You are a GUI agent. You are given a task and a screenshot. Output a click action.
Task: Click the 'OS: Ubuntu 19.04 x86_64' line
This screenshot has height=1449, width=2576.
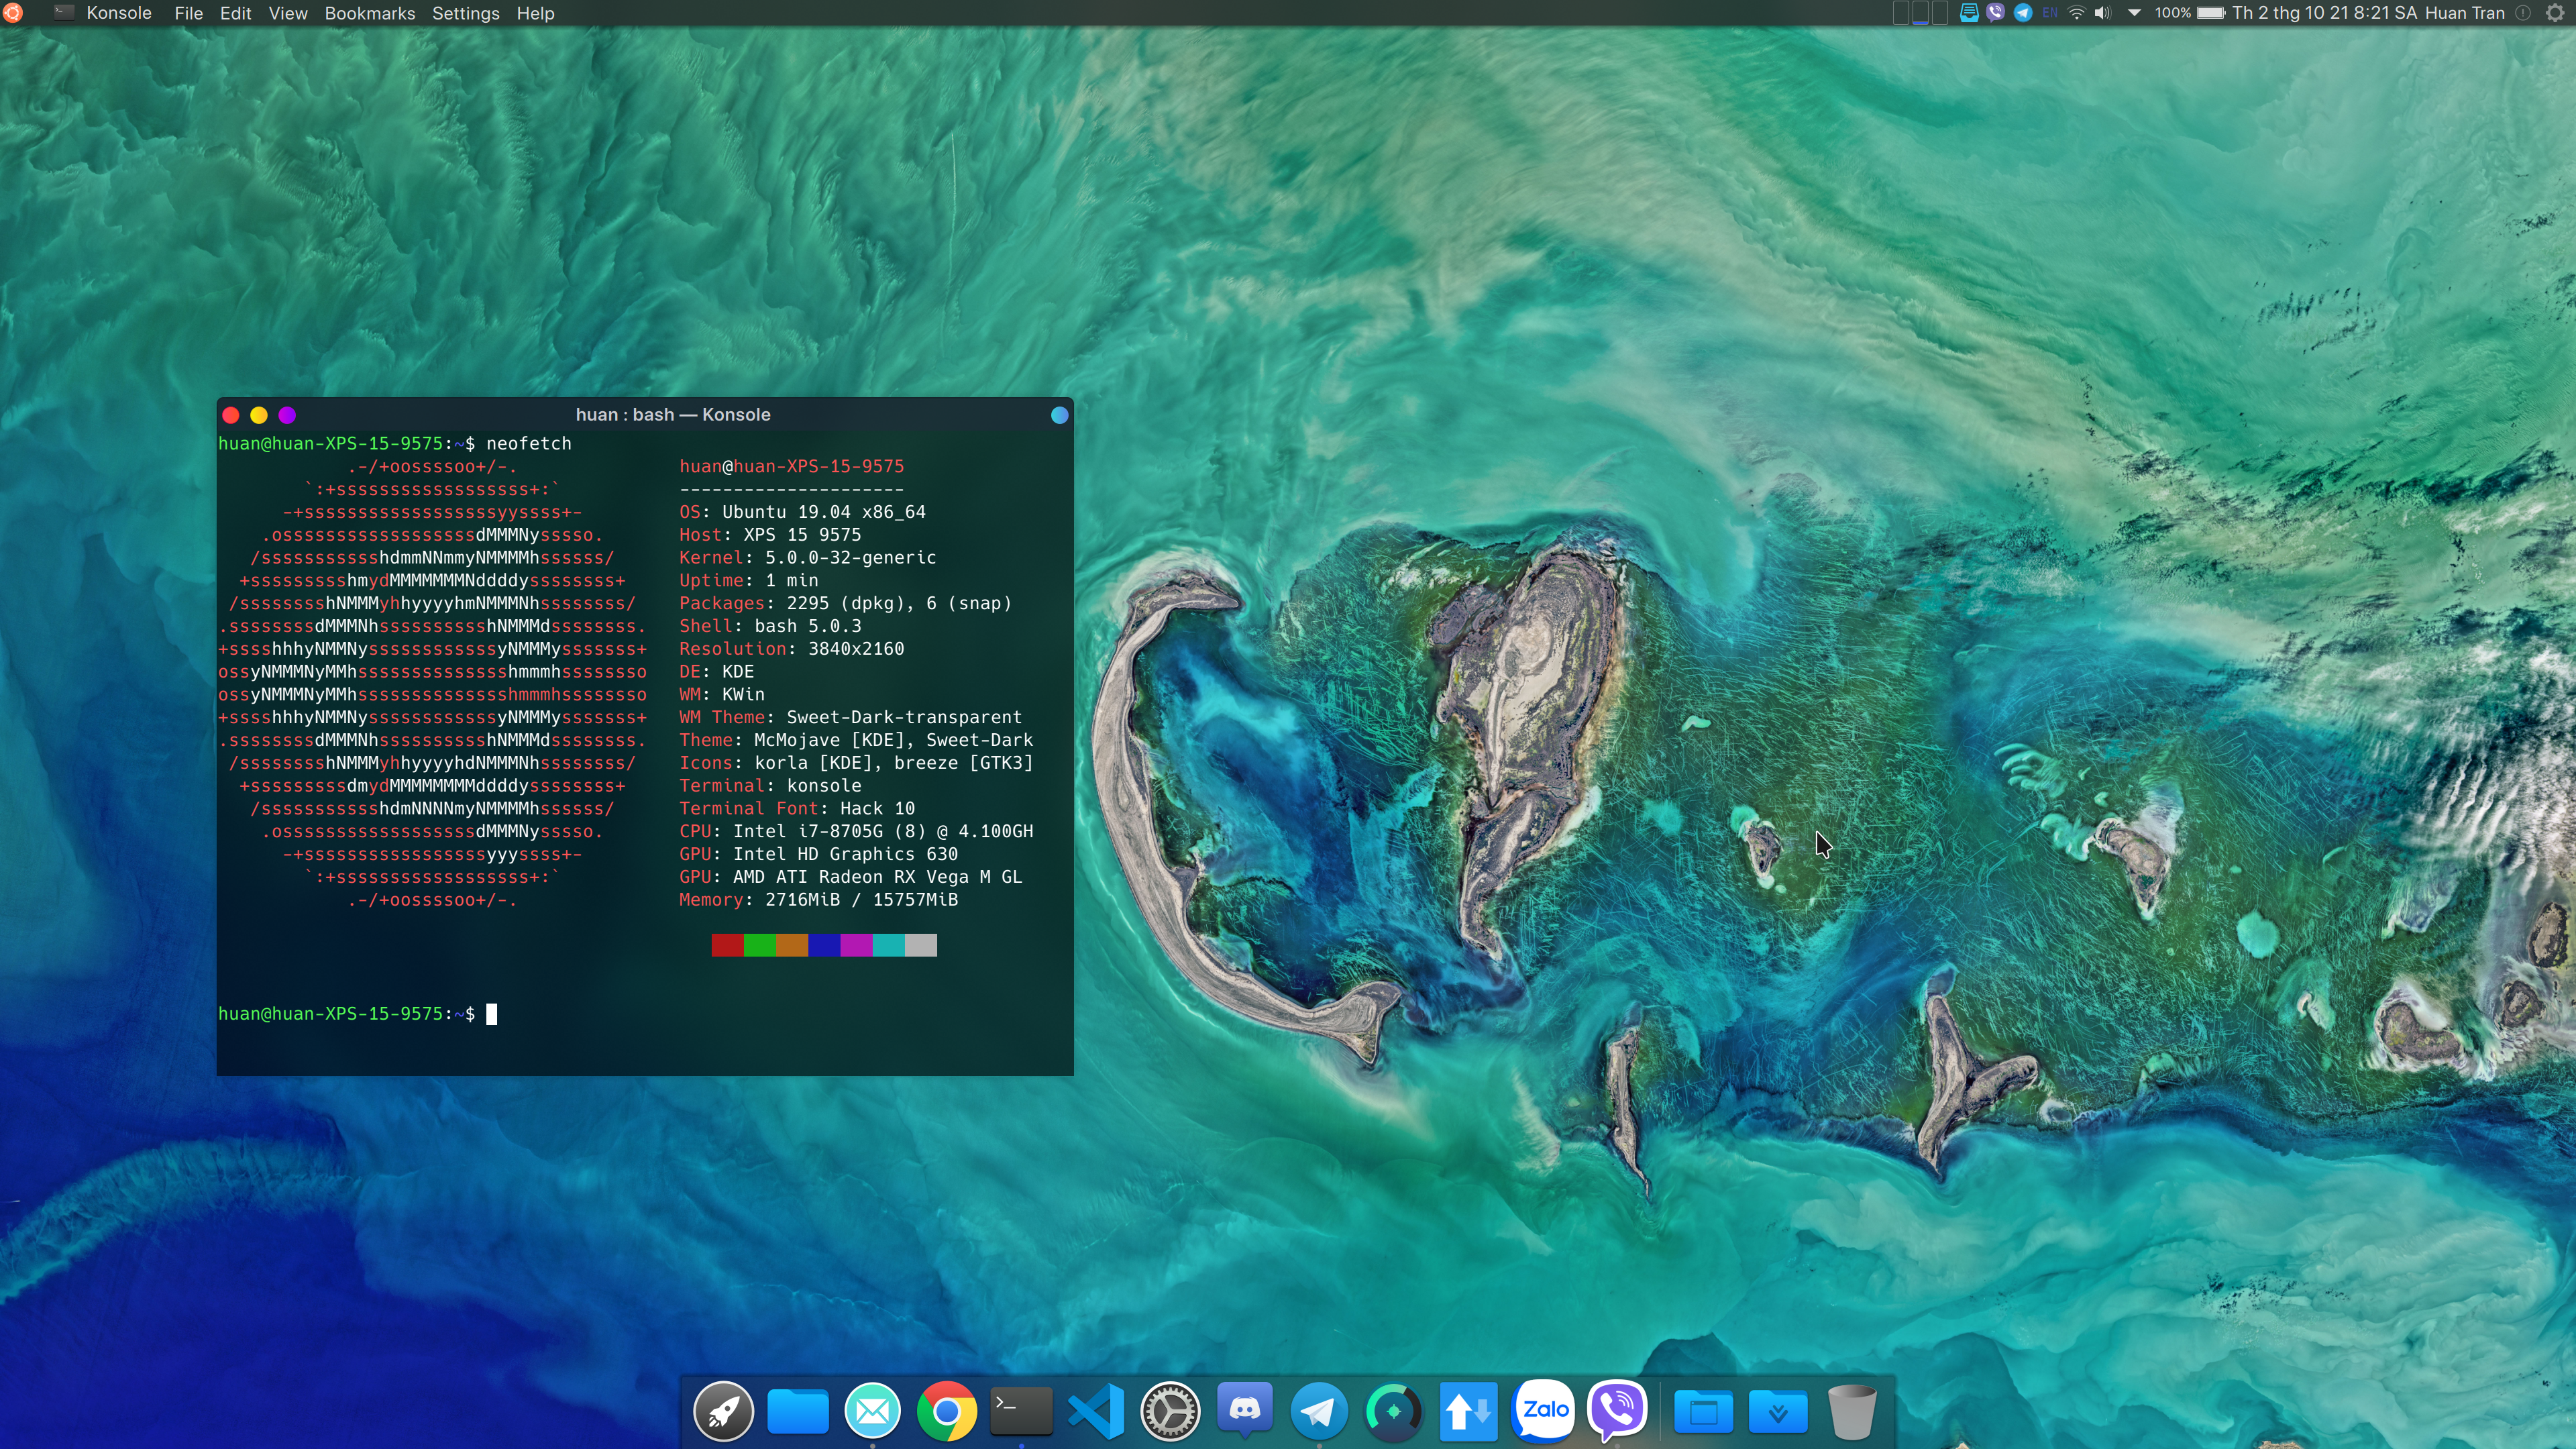tap(802, 512)
